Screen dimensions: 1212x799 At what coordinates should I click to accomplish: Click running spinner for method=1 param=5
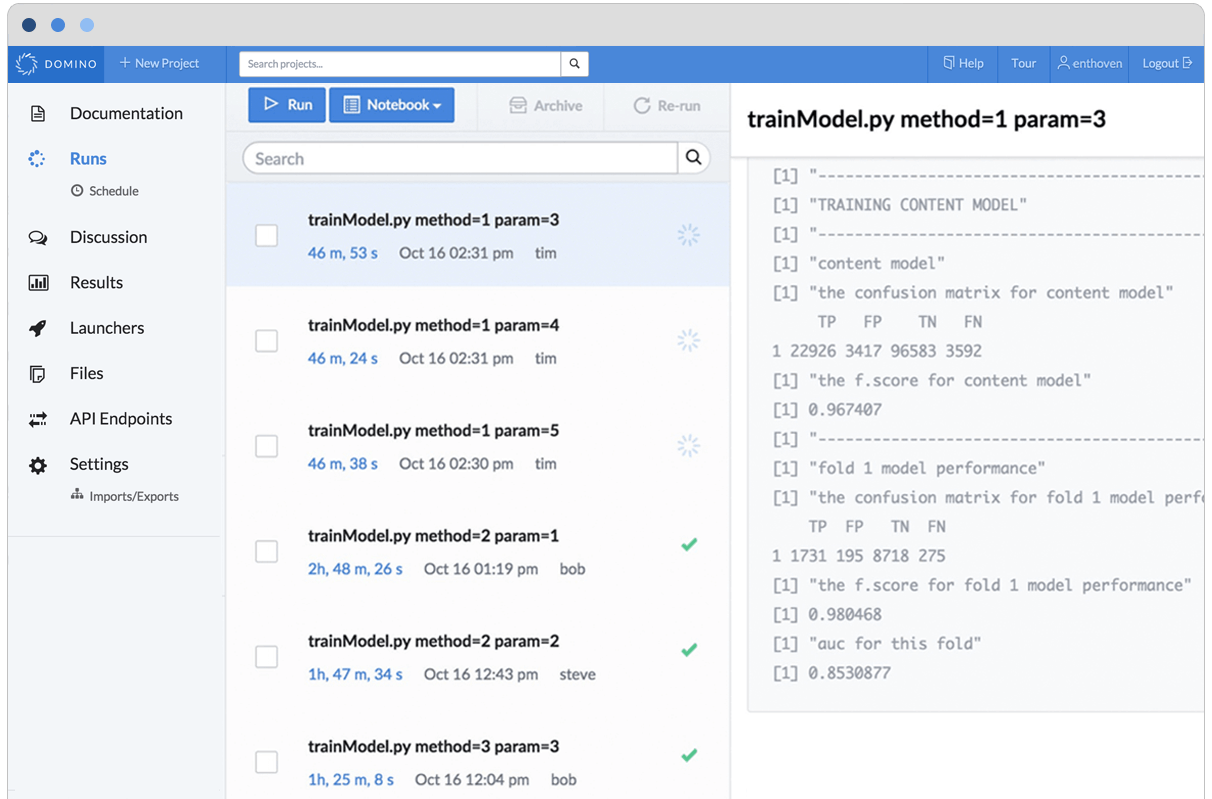[x=688, y=445]
